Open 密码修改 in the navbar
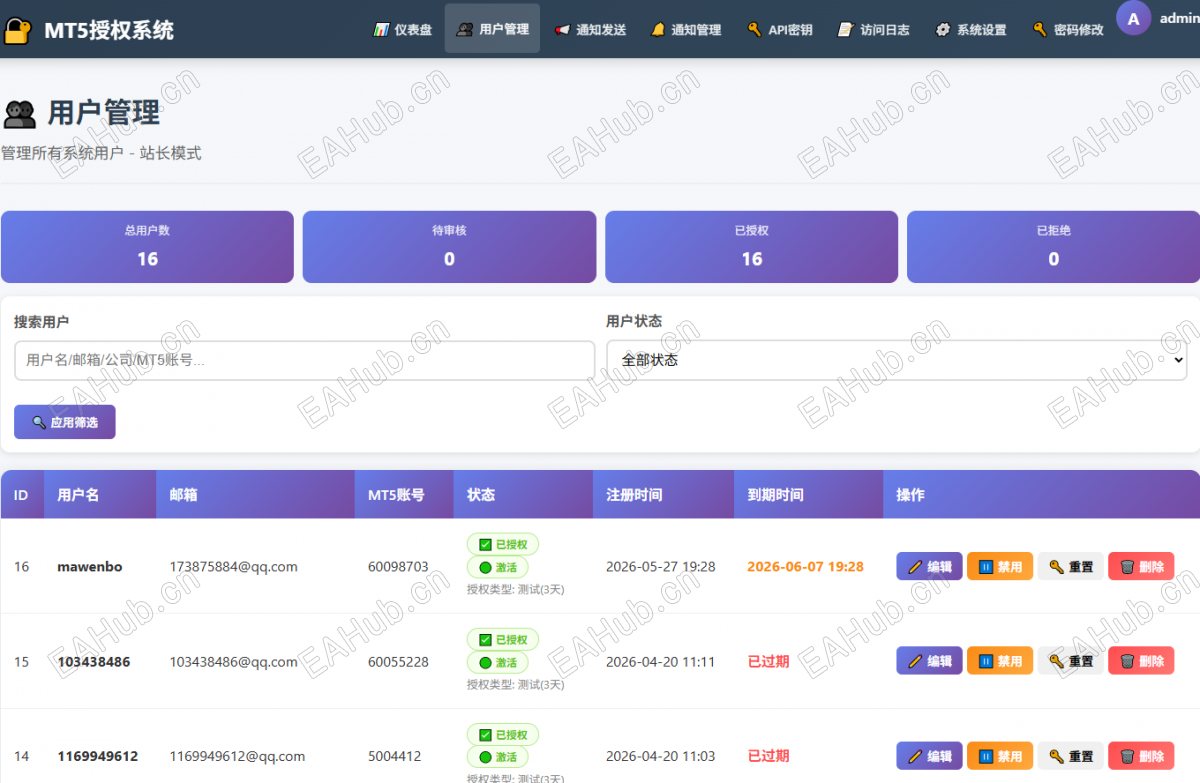This screenshot has height=783, width=1200. click(x=1067, y=29)
